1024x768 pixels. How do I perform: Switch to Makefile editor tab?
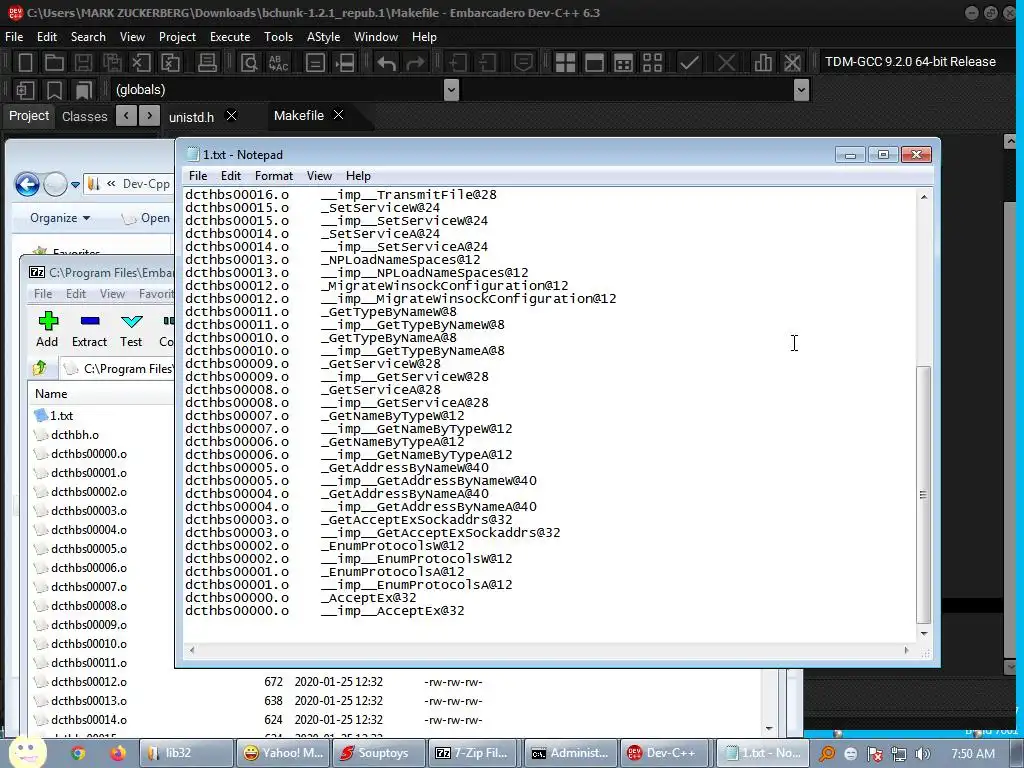[298, 116]
